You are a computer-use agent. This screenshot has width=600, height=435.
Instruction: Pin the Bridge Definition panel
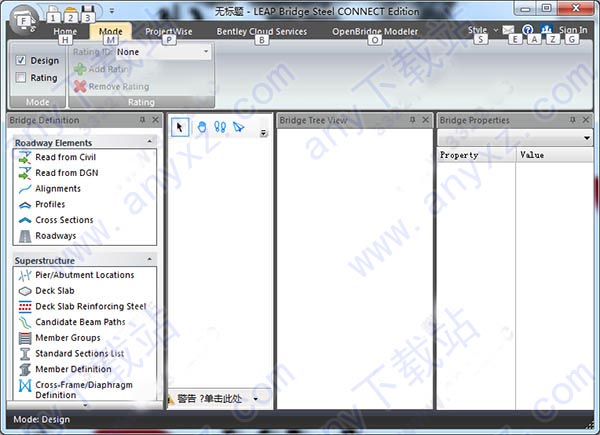tap(142, 120)
